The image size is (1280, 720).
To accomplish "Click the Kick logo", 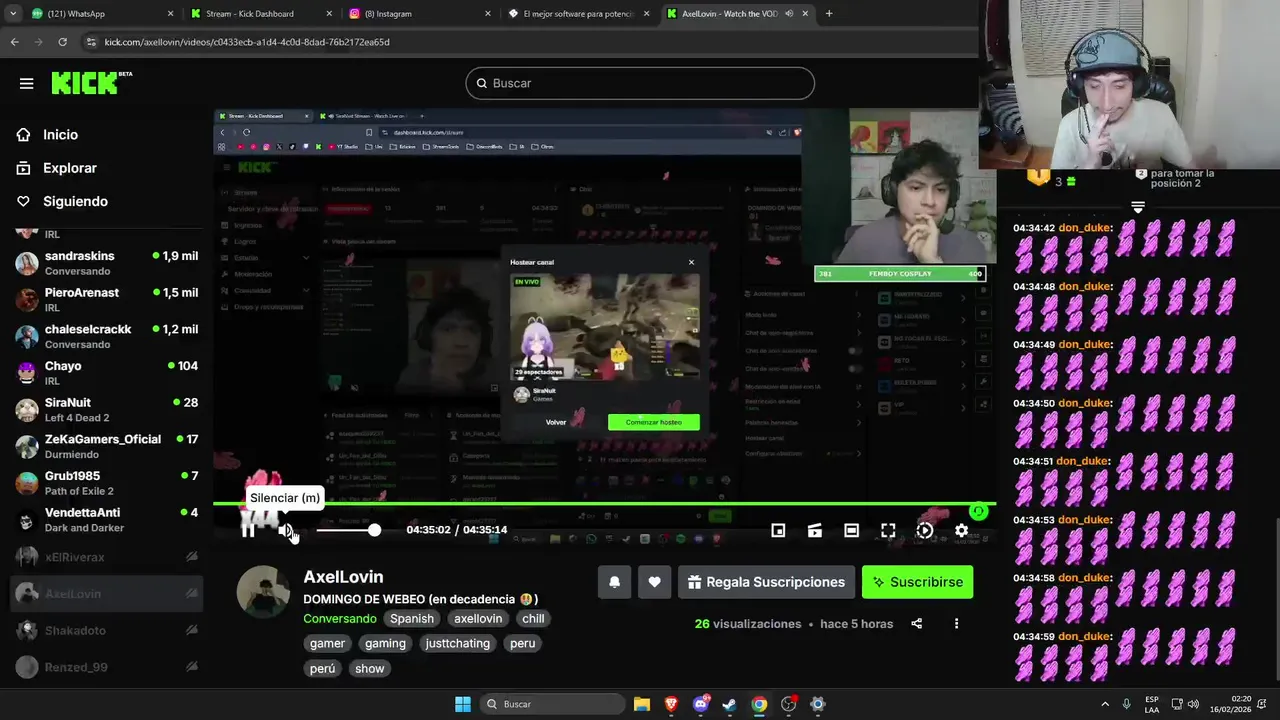I will tap(91, 83).
